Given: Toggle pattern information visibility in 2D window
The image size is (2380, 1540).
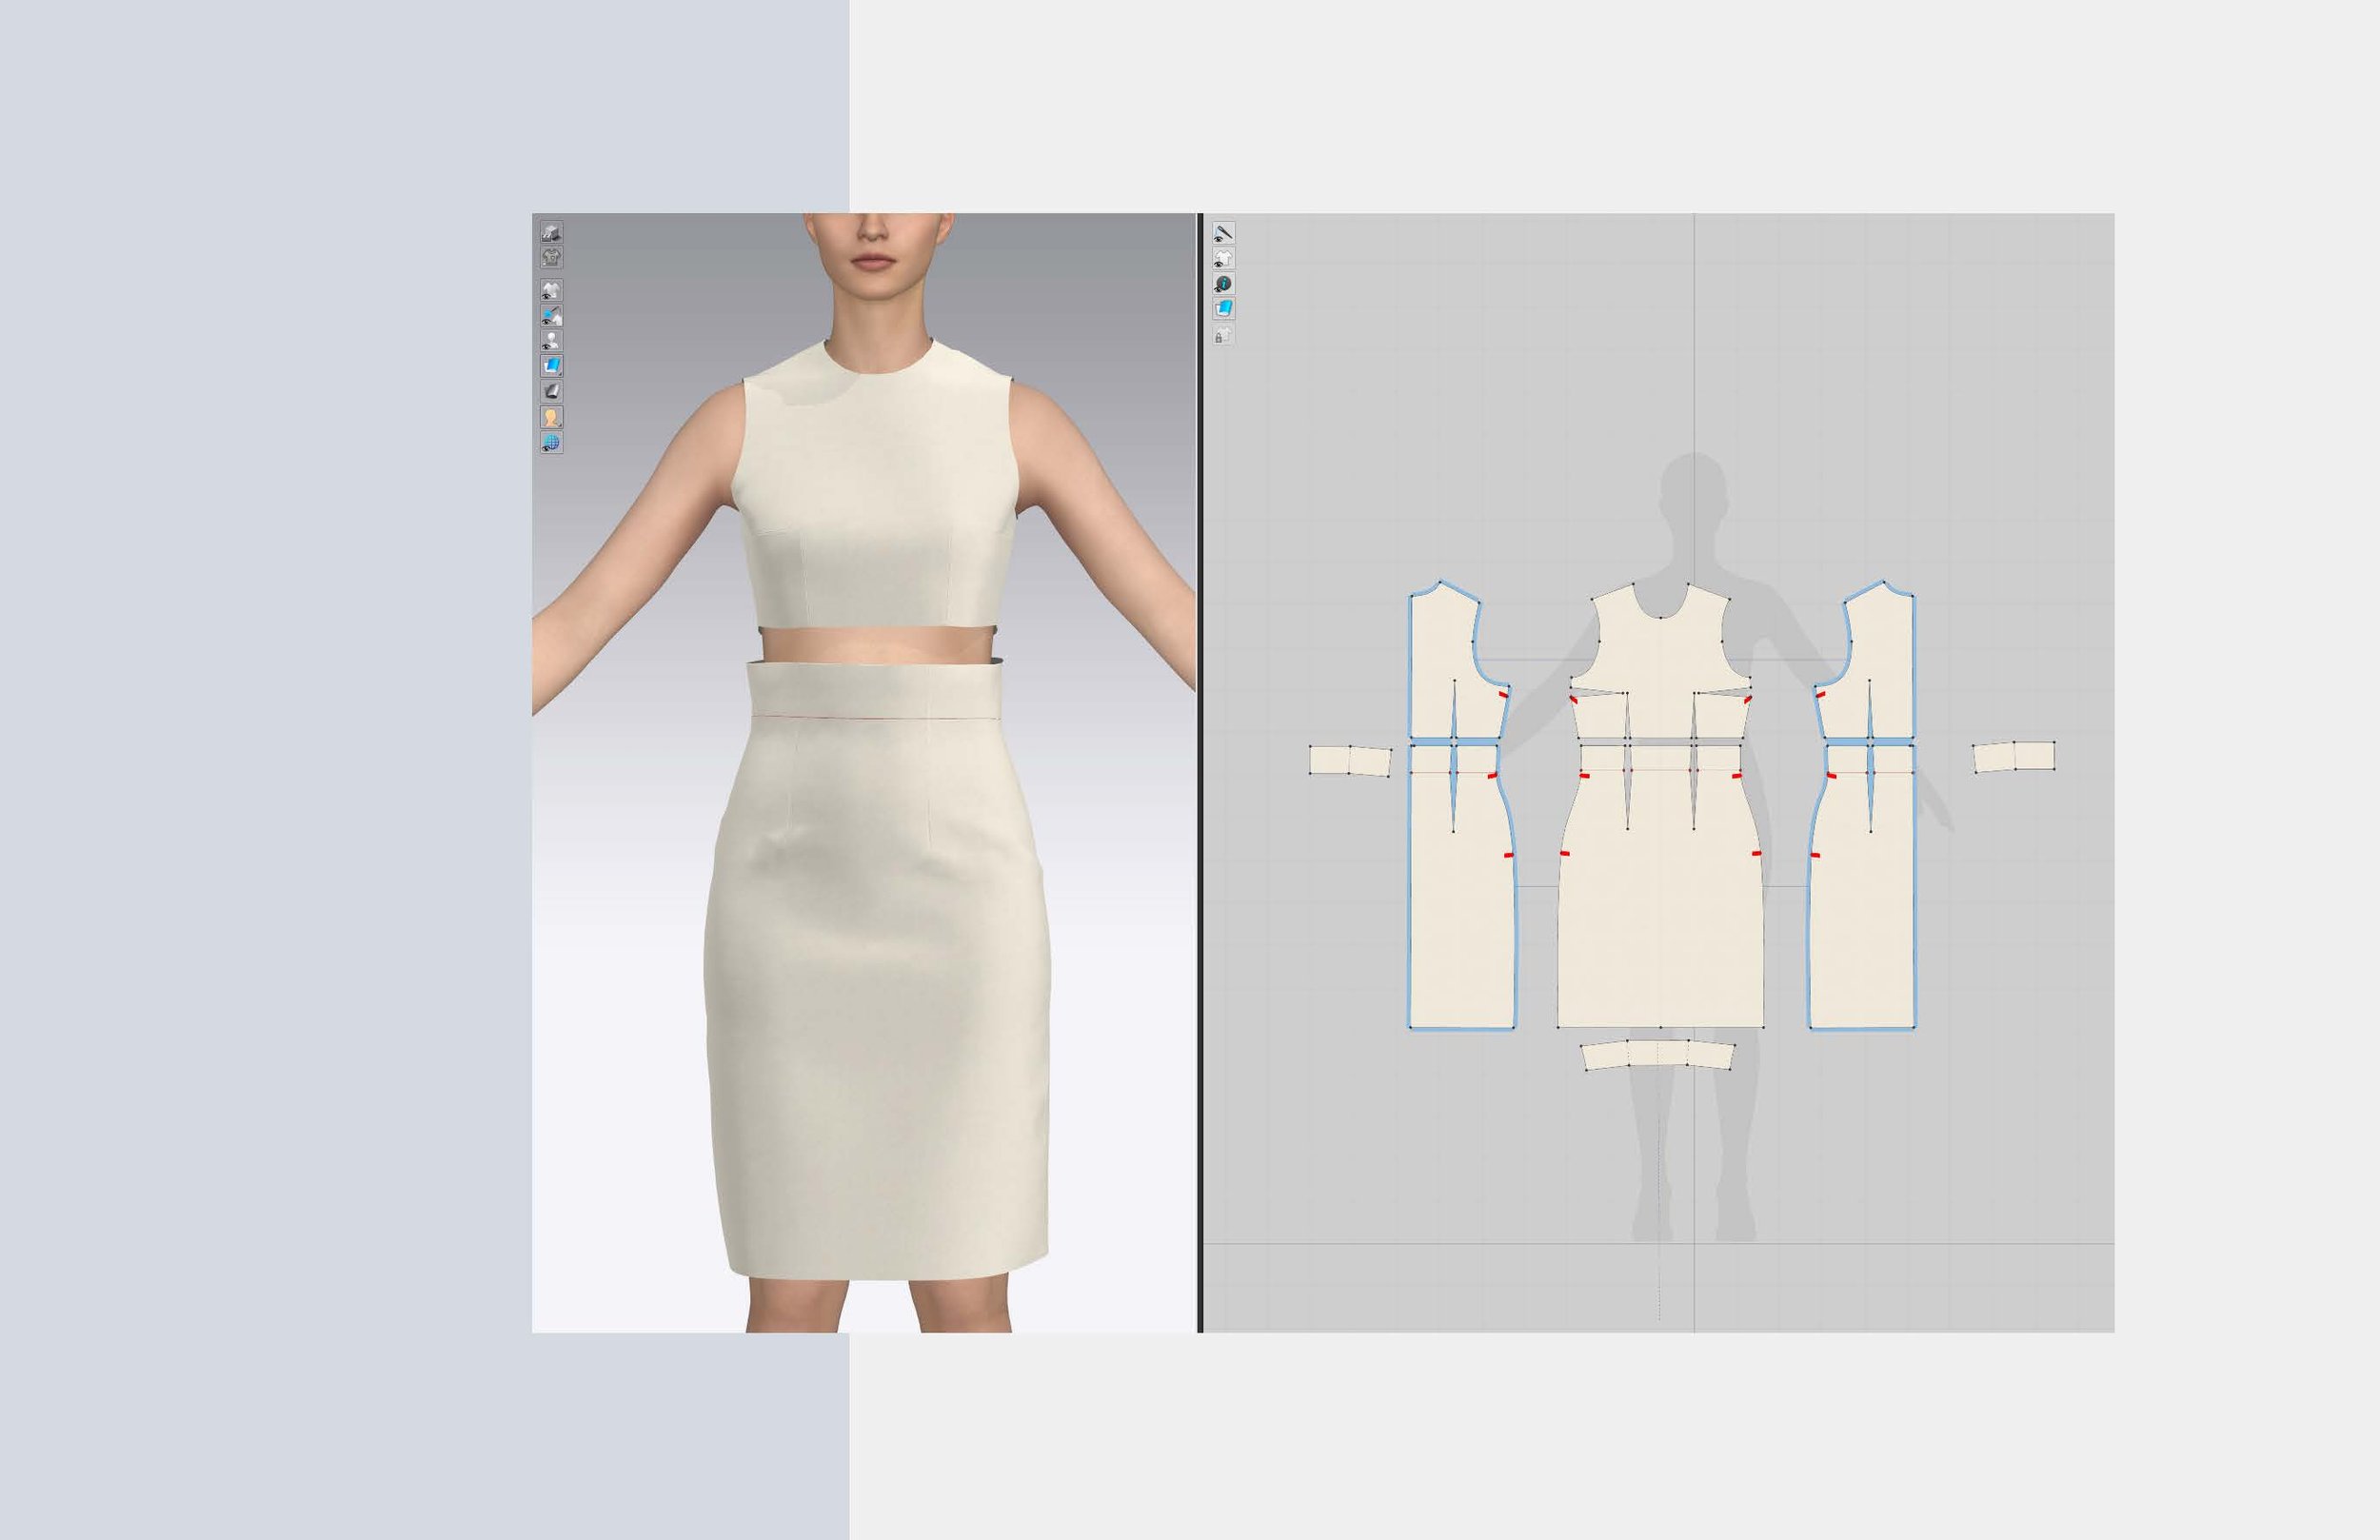Looking at the screenshot, I should click(1223, 284).
